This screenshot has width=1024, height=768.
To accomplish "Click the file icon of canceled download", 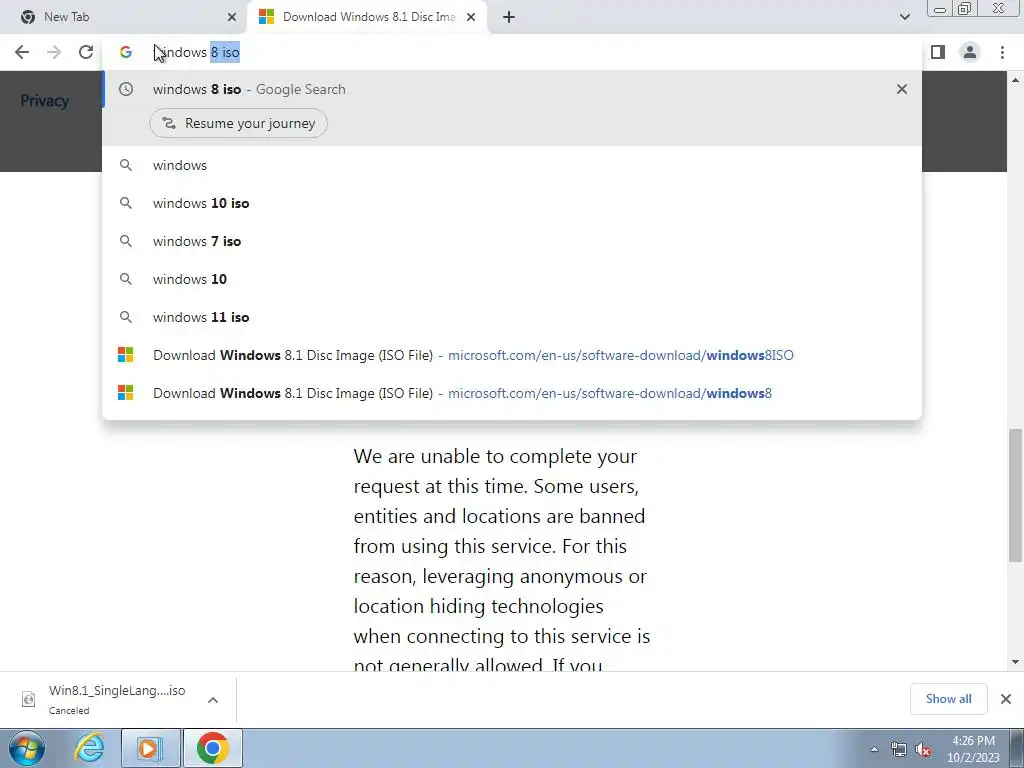I will point(28,699).
